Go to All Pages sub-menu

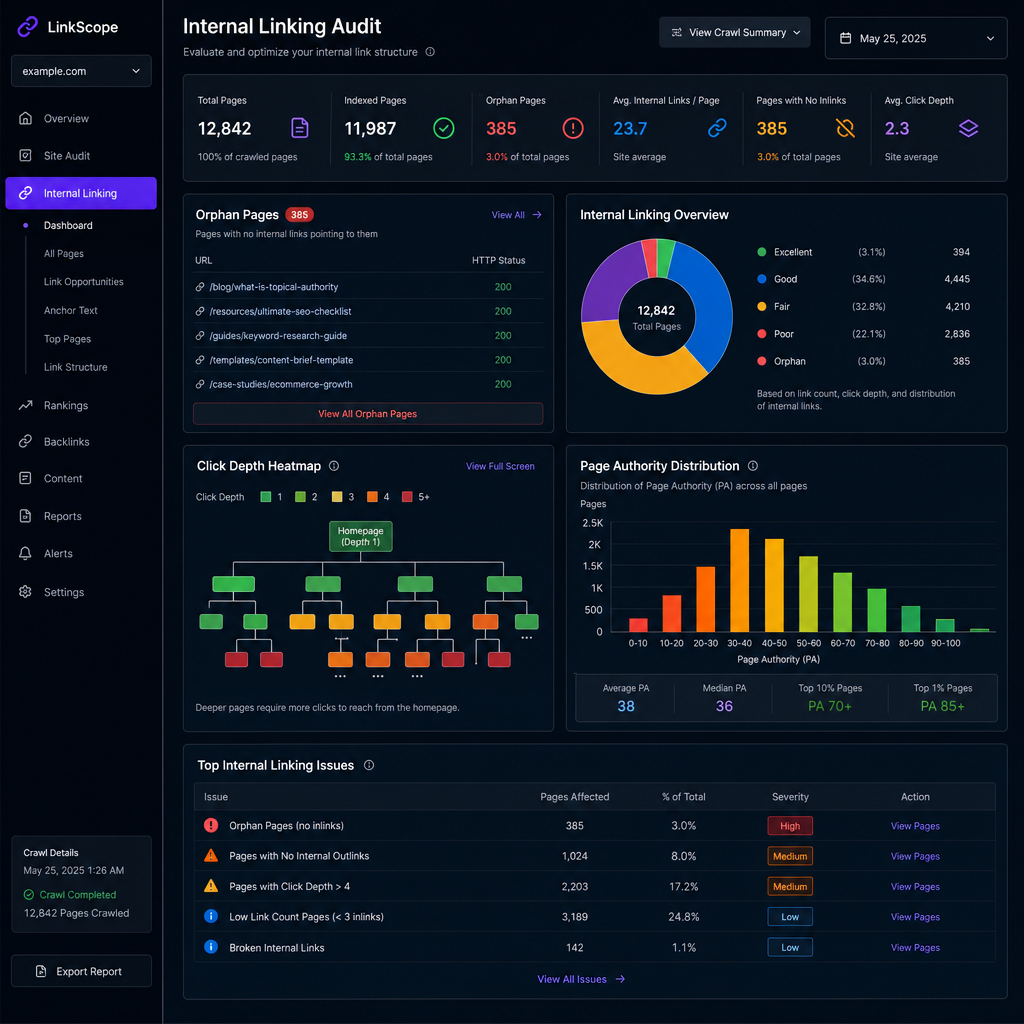click(x=63, y=253)
